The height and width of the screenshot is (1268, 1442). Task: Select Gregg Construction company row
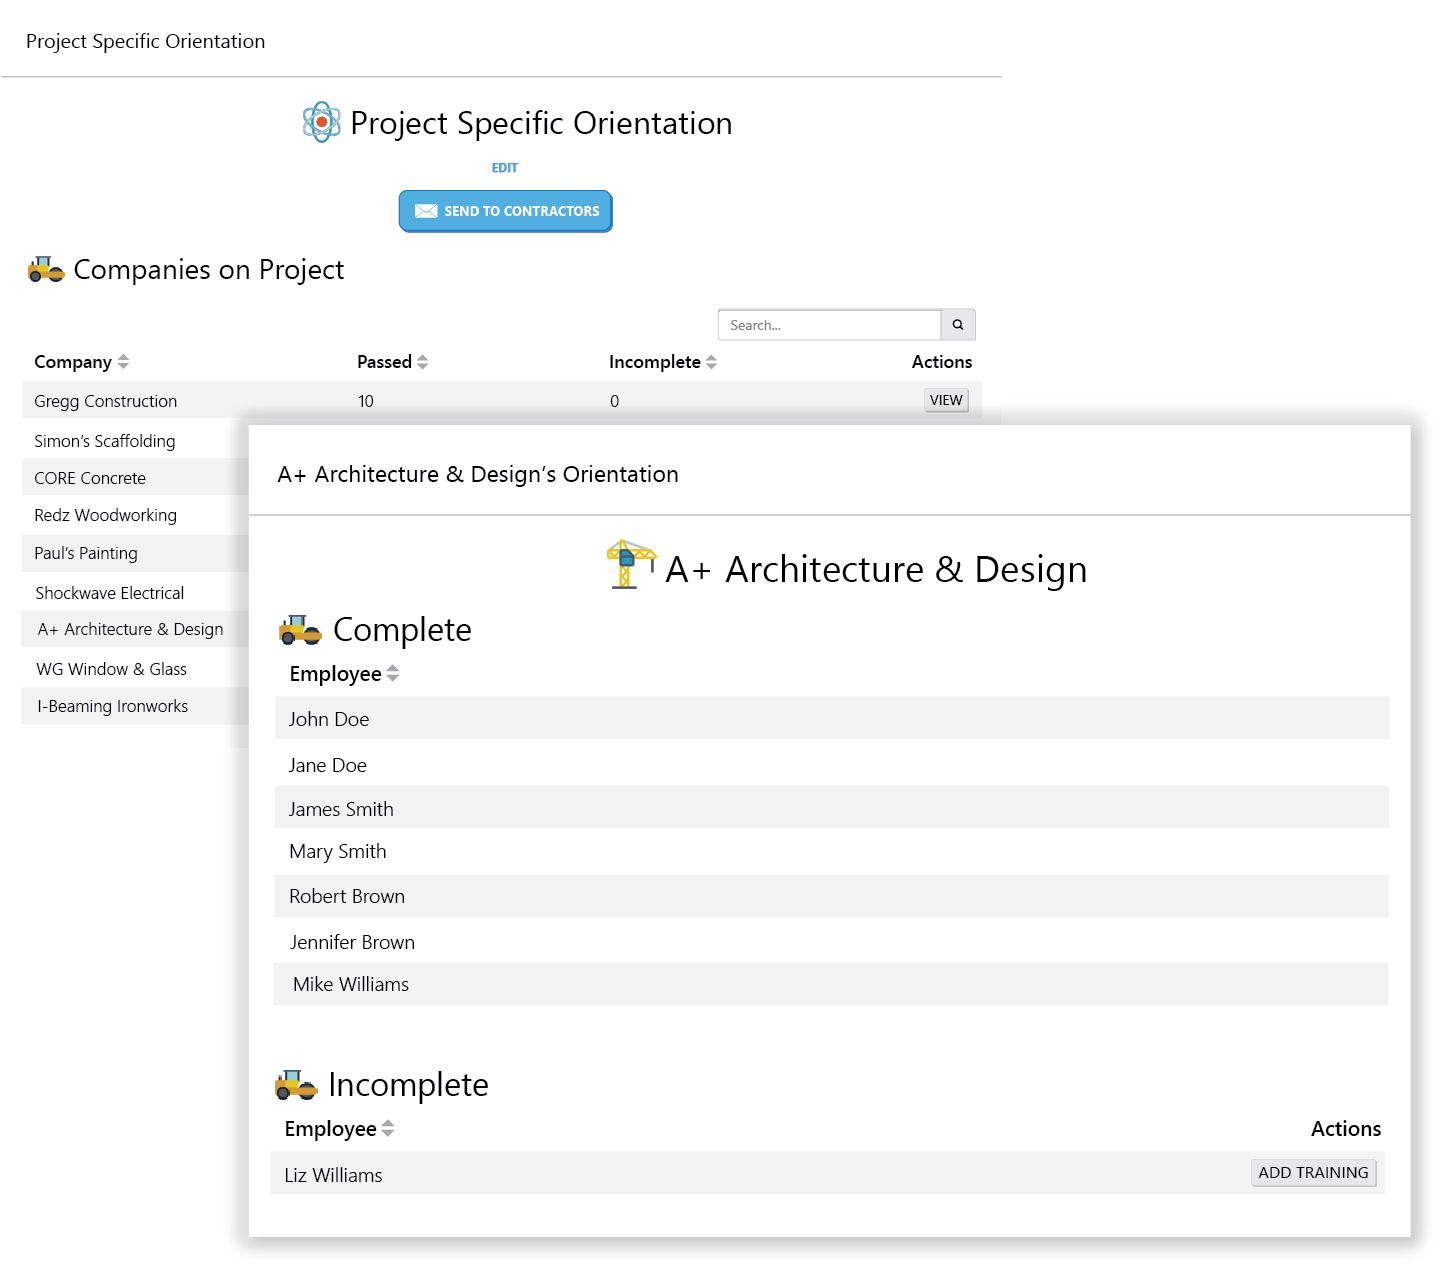502,401
